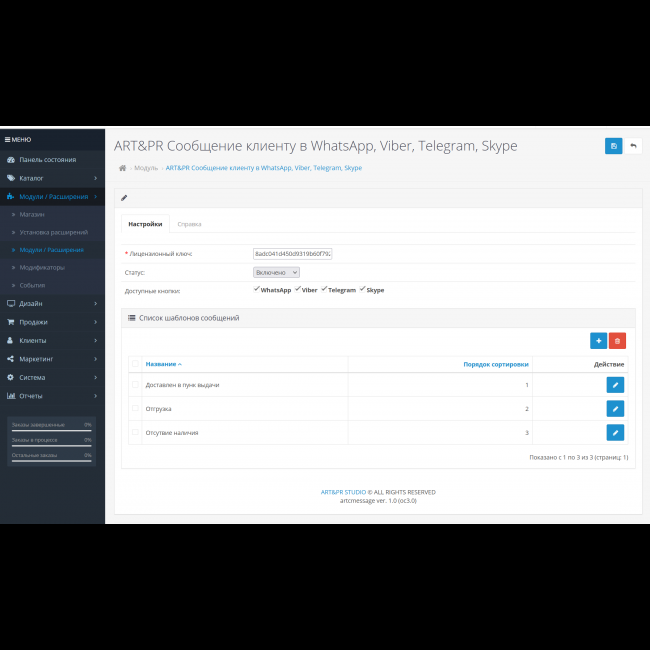The width and height of the screenshot is (650, 650).
Task: Click the red trash delete button
Action: click(x=617, y=341)
